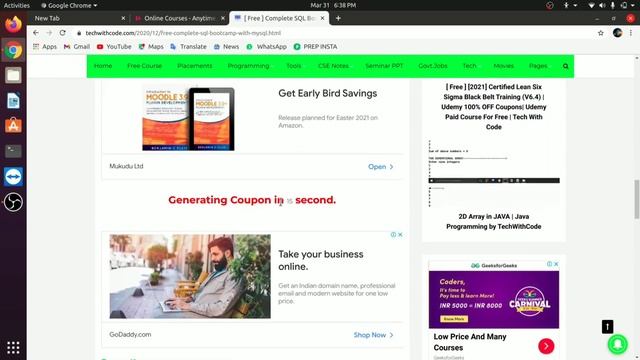Open Translate bookmark

tap(188, 47)
